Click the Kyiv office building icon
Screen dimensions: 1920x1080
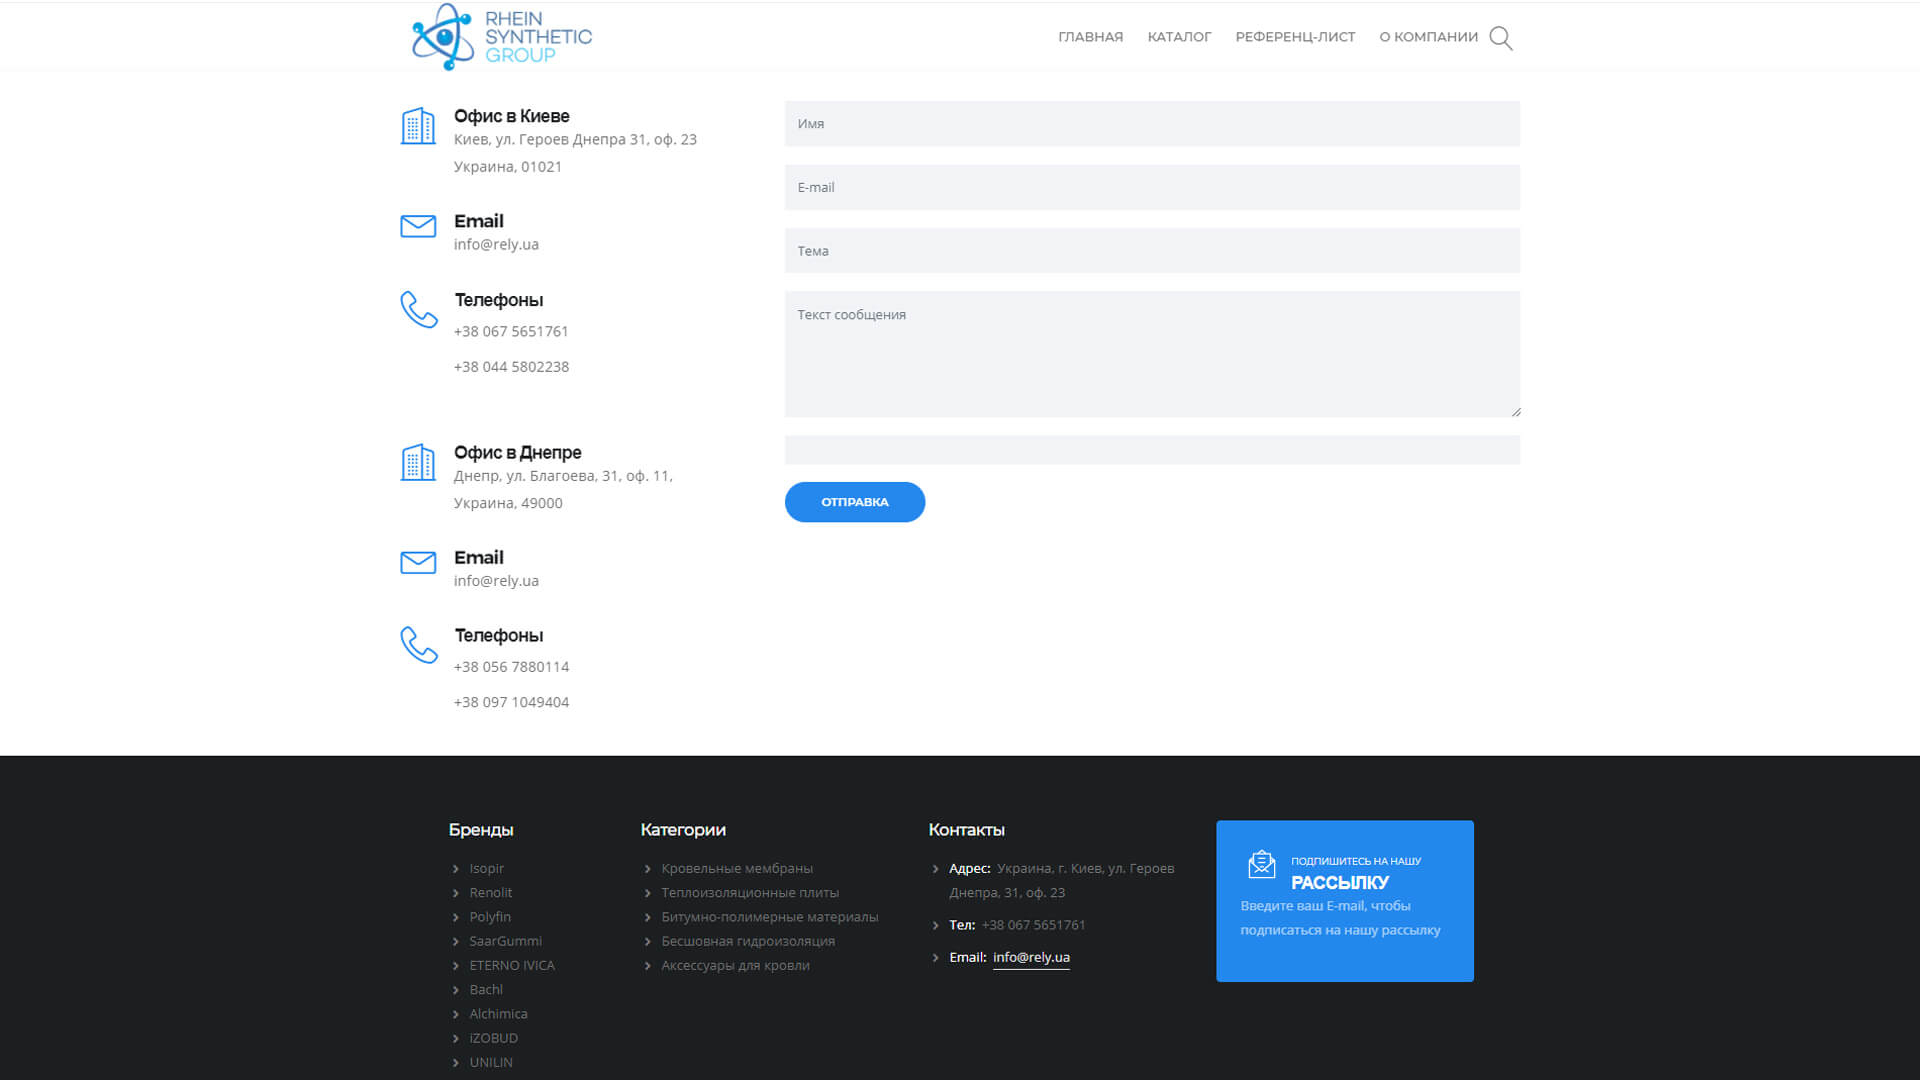[x=418, y=126]
